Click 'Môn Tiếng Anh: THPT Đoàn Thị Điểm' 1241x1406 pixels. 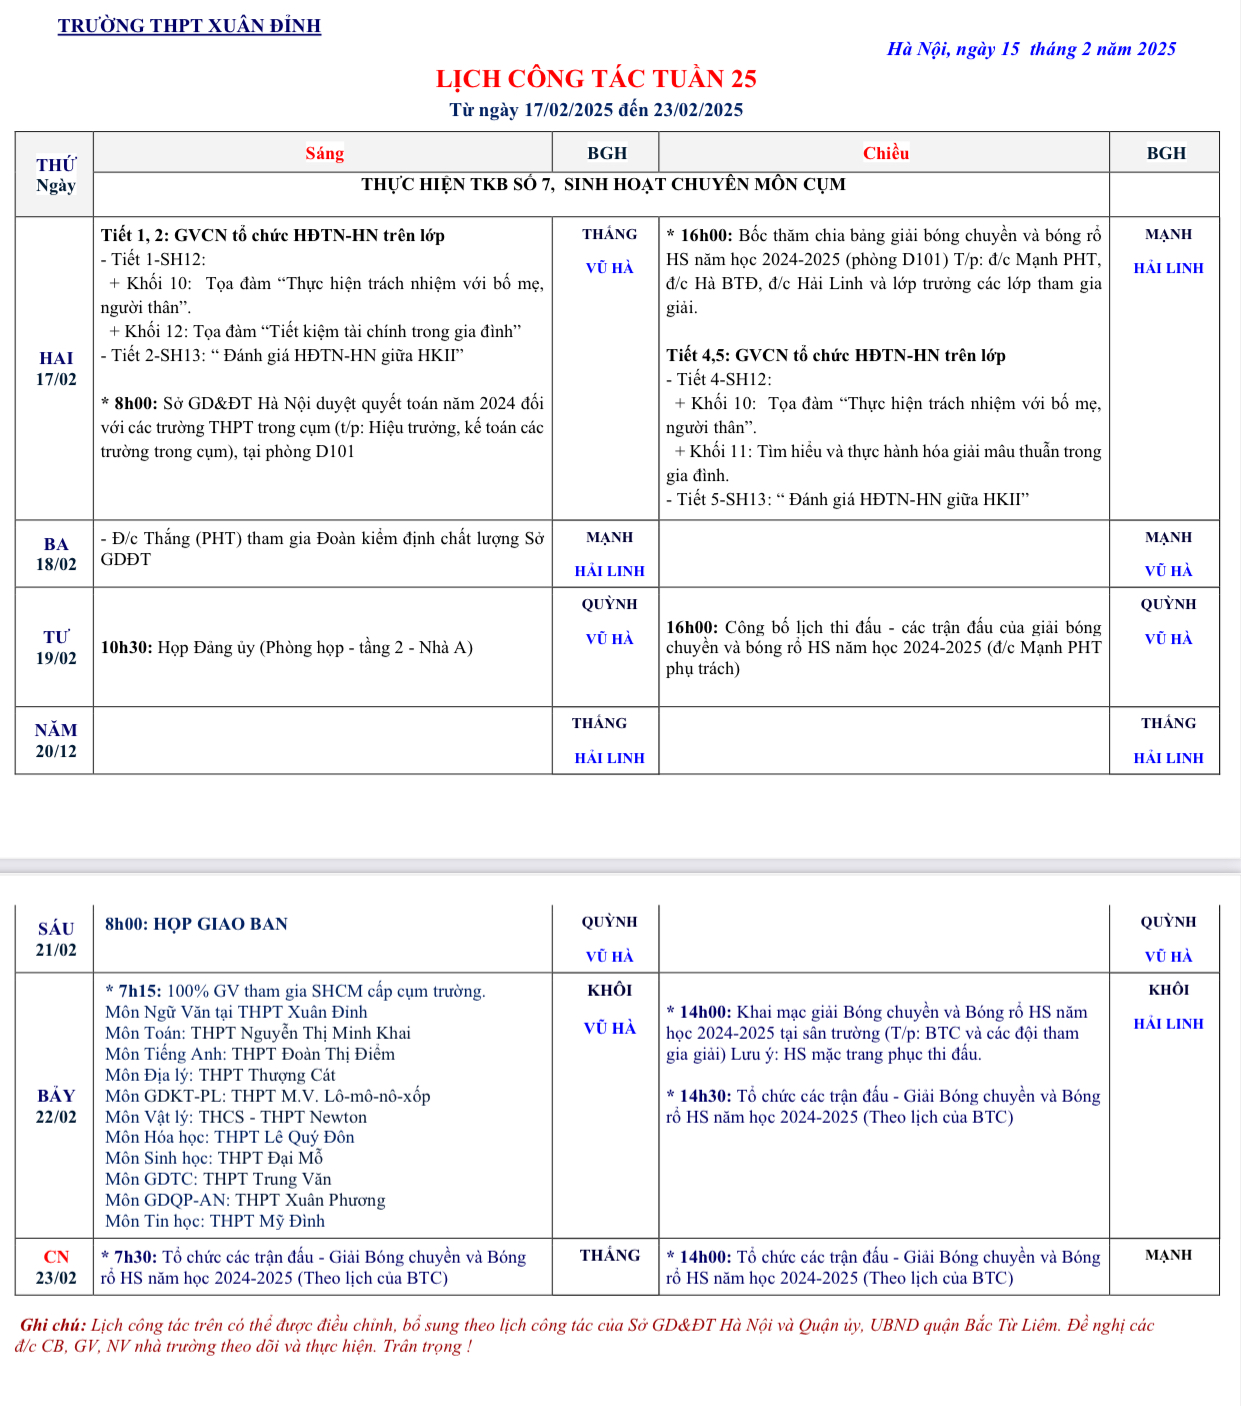click(x=250, y=1055)
